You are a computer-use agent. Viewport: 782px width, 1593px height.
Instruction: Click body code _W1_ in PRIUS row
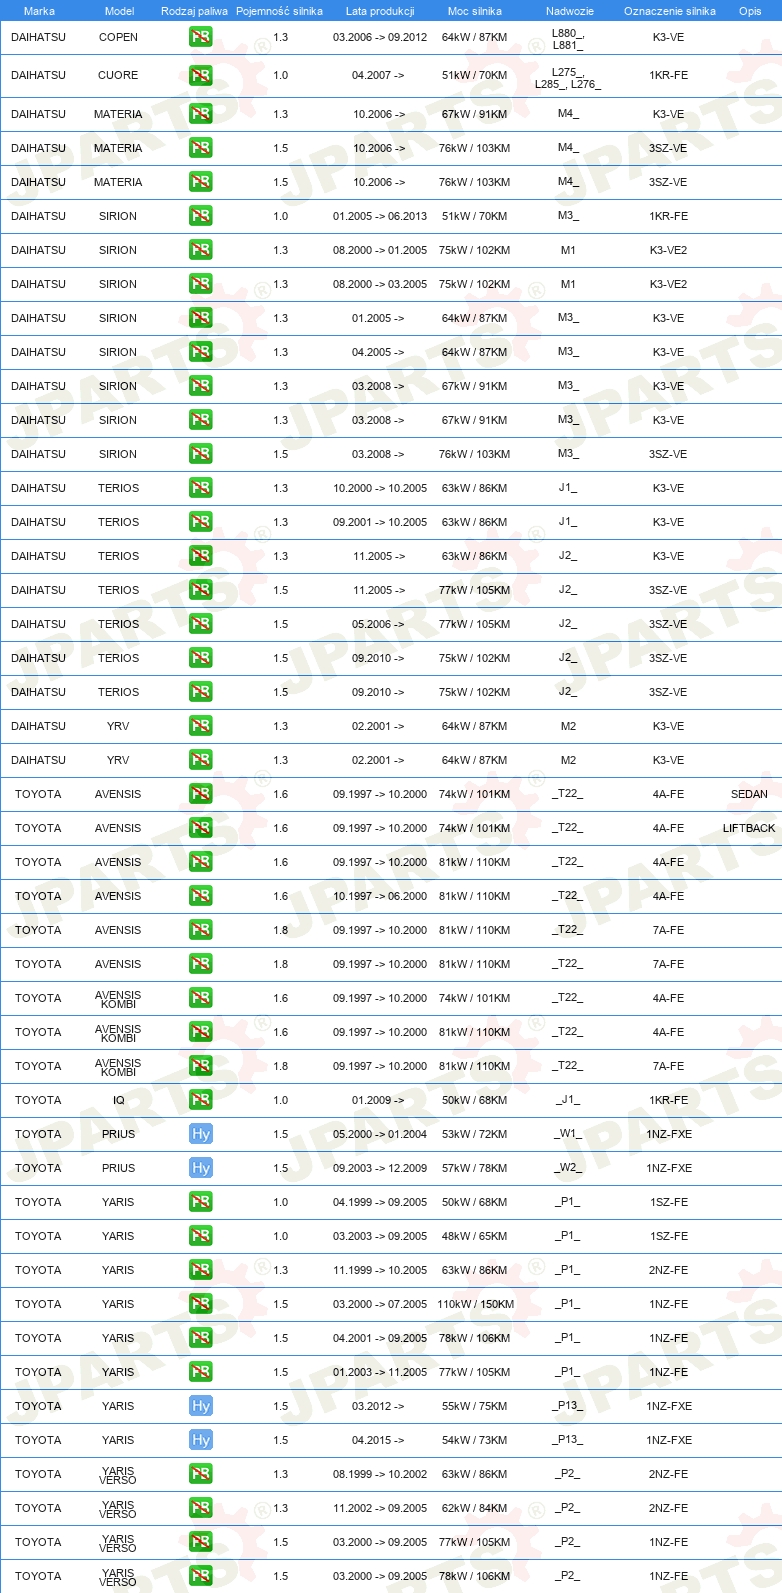click(x=568, y=1134)
